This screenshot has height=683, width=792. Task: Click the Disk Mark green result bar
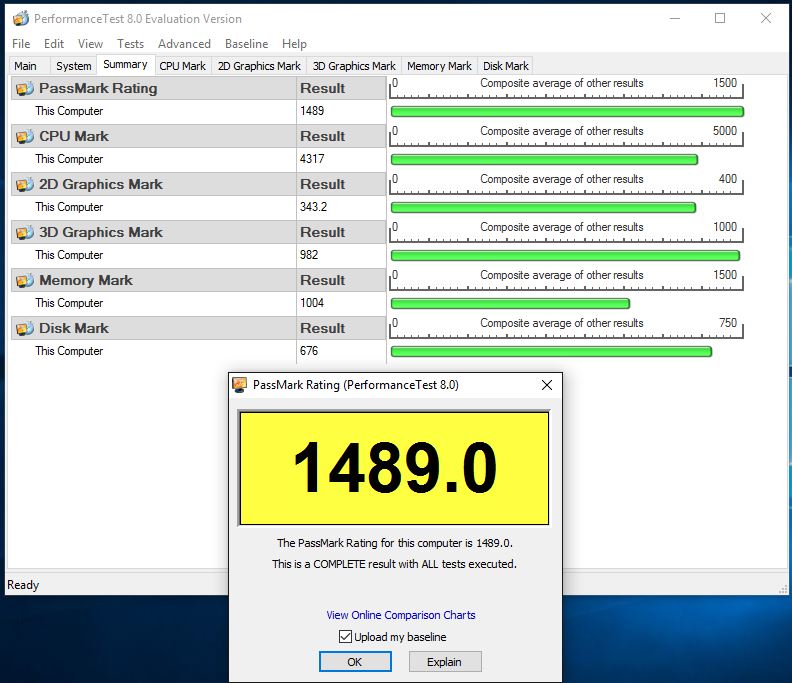552,352
